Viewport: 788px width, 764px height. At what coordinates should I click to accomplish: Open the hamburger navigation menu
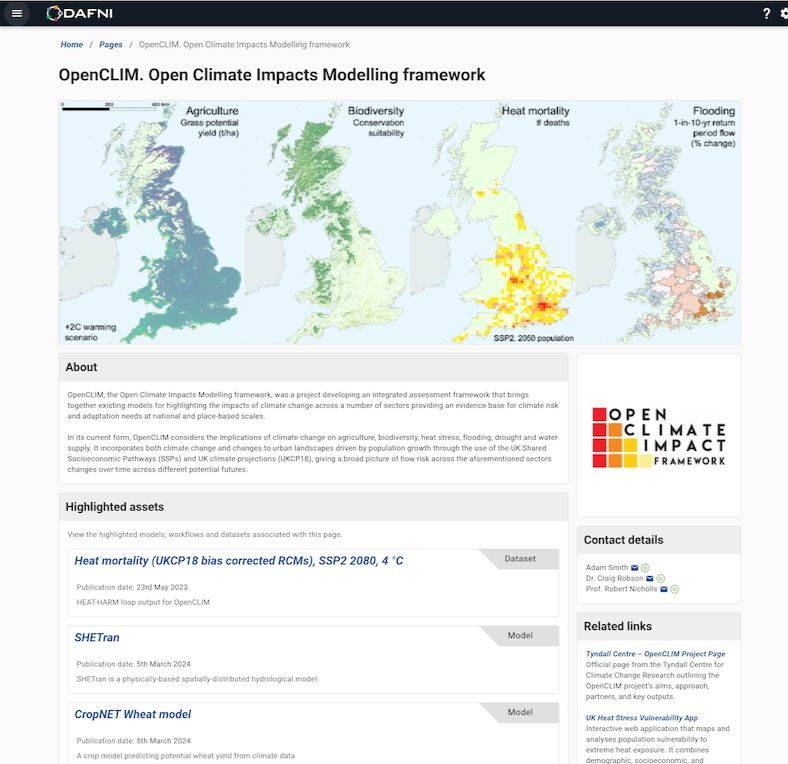click(x=17, y=14)
